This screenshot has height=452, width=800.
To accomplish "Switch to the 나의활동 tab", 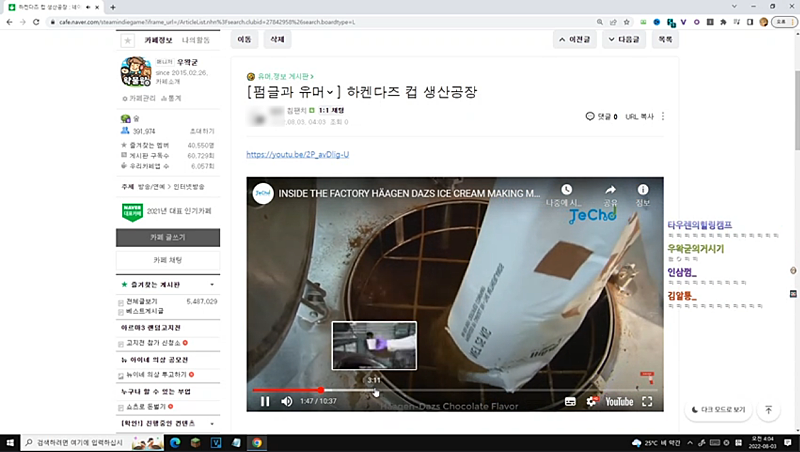I will (x=195, y=40).
